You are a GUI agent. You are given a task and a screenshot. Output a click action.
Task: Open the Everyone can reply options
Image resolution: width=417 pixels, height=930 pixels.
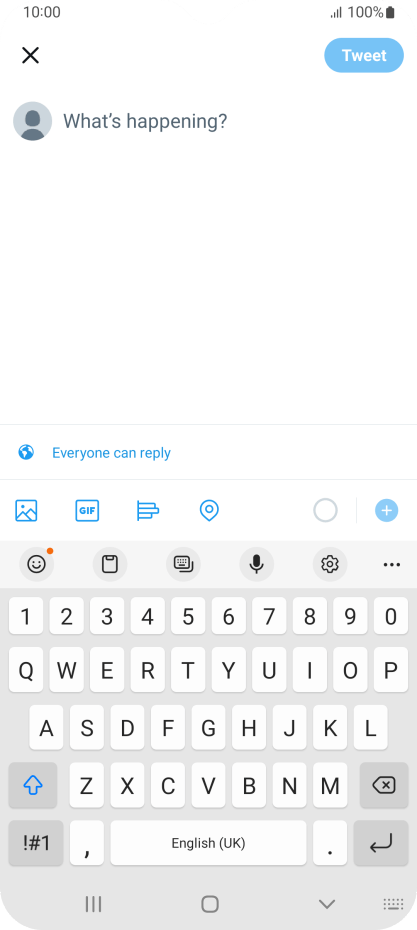[x=112, y=453]
